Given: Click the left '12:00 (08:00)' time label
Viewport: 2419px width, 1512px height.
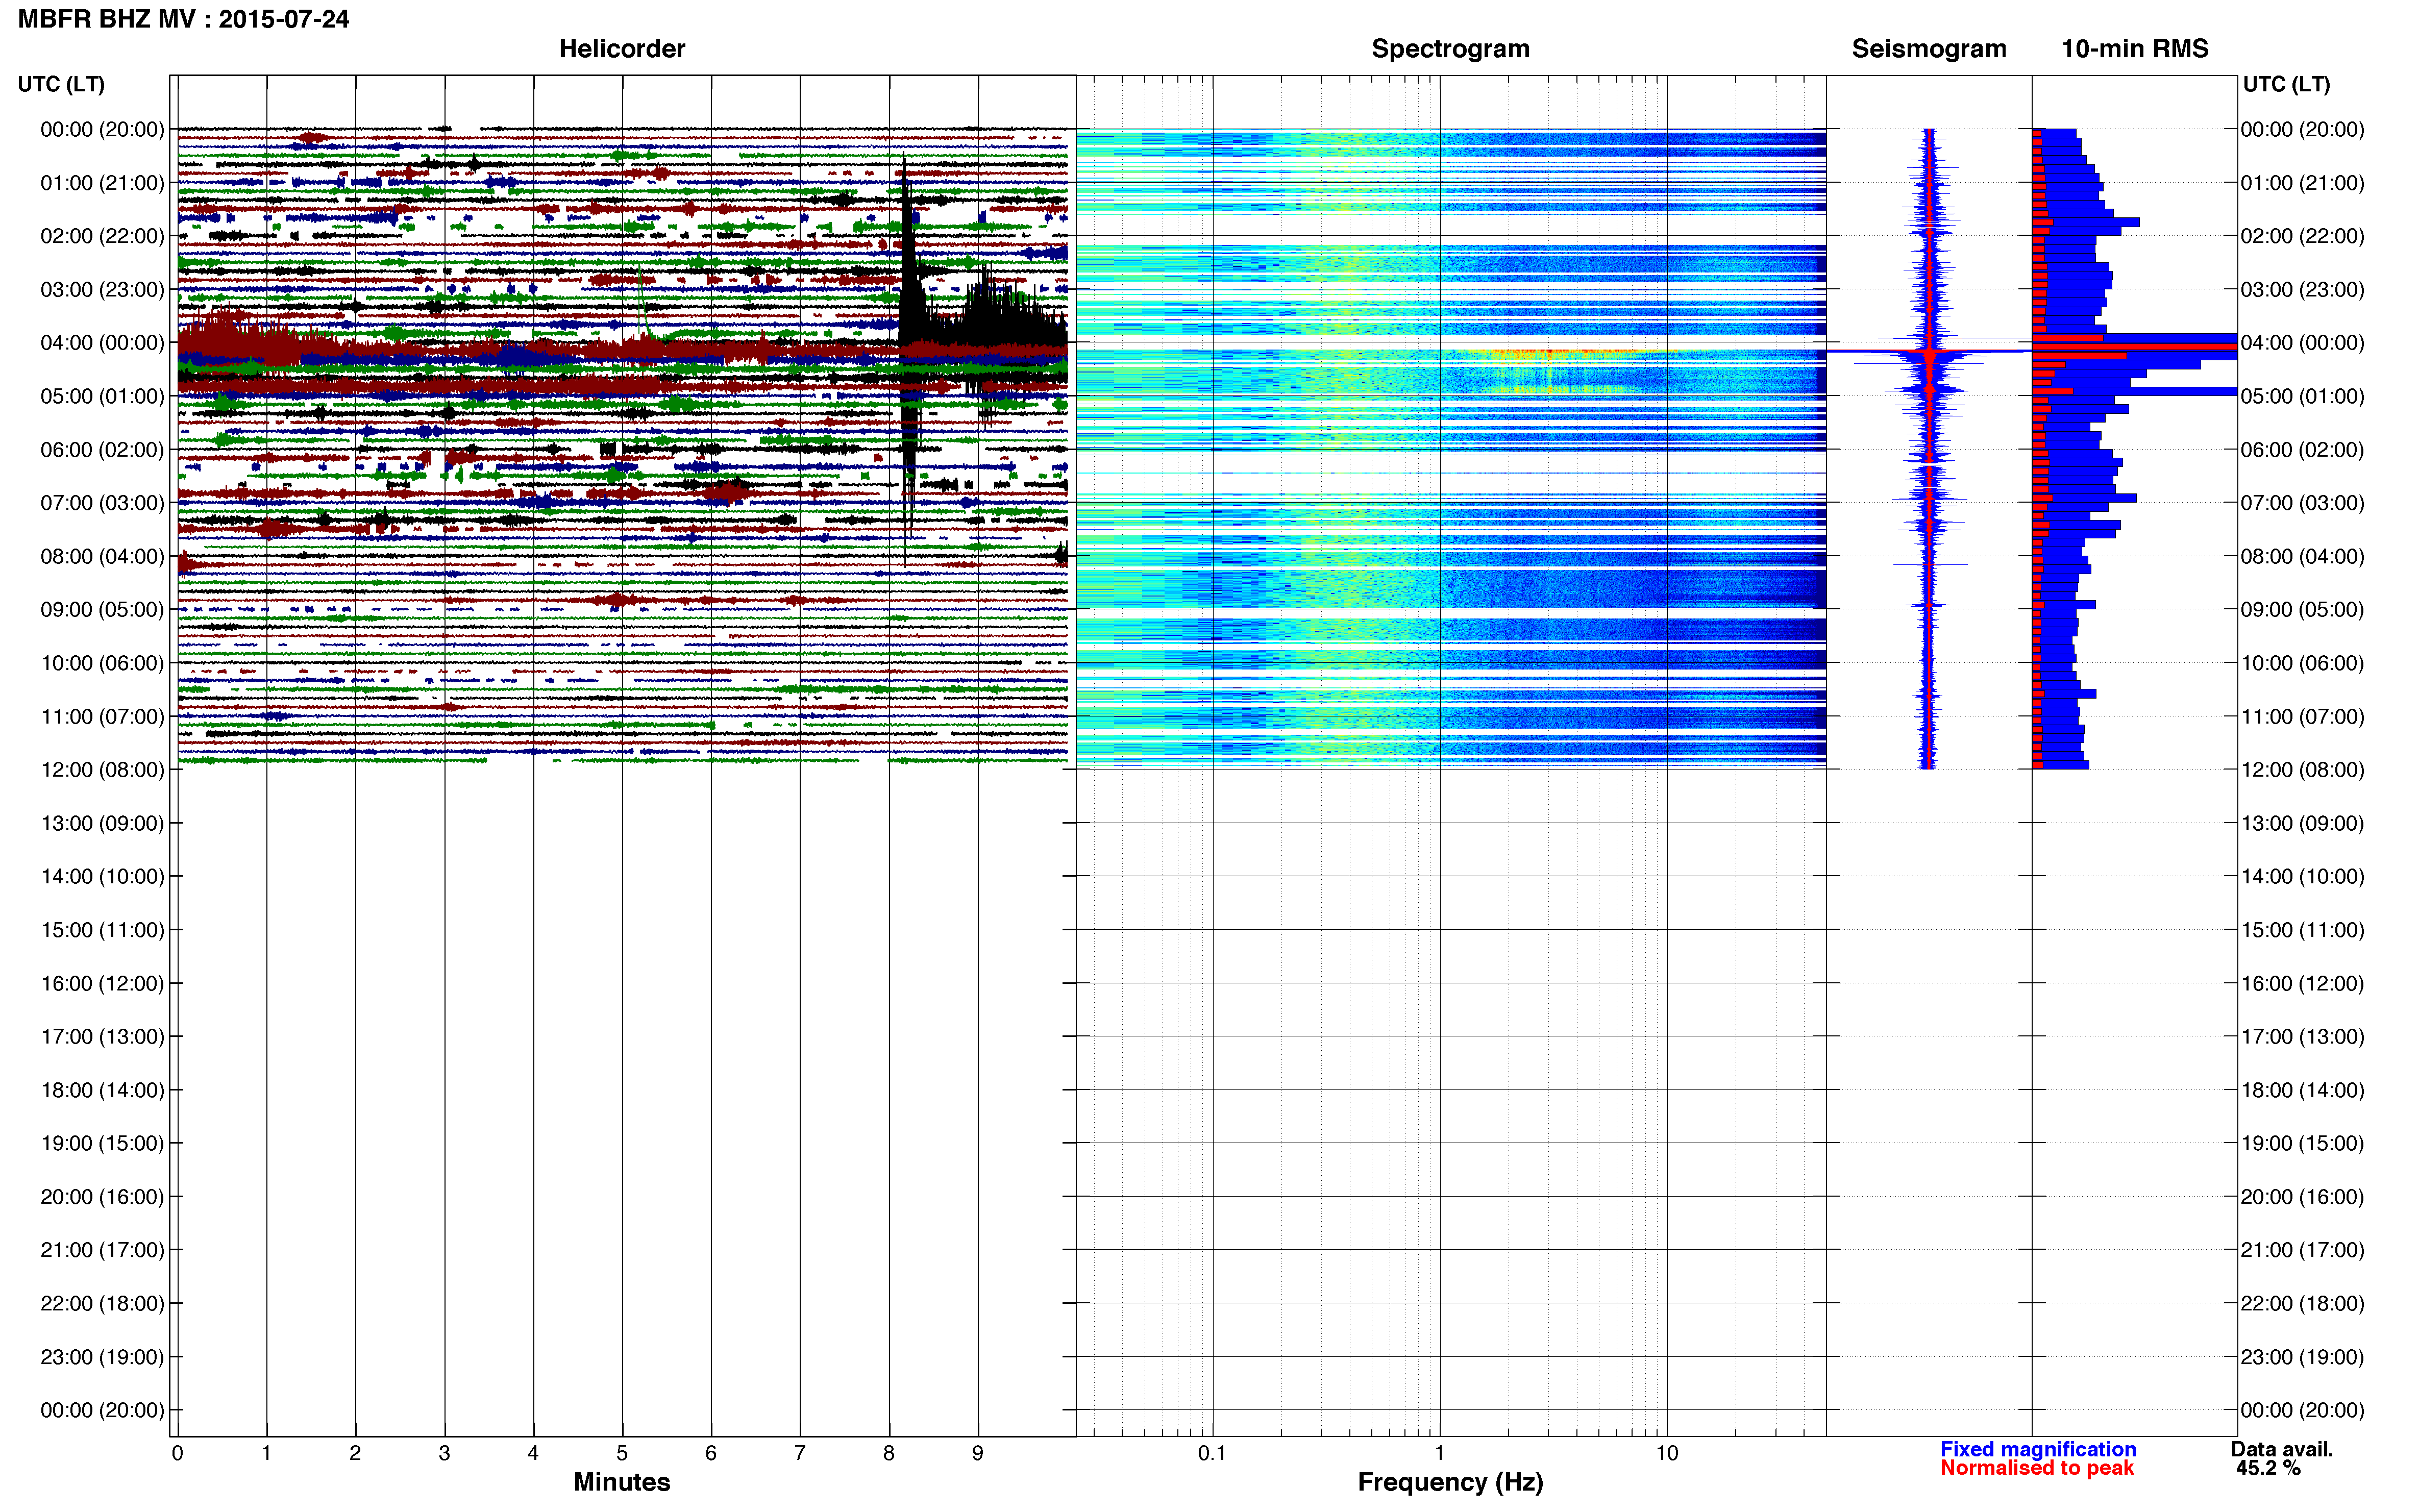Looking at the screenshot, I should pos(102,769).
